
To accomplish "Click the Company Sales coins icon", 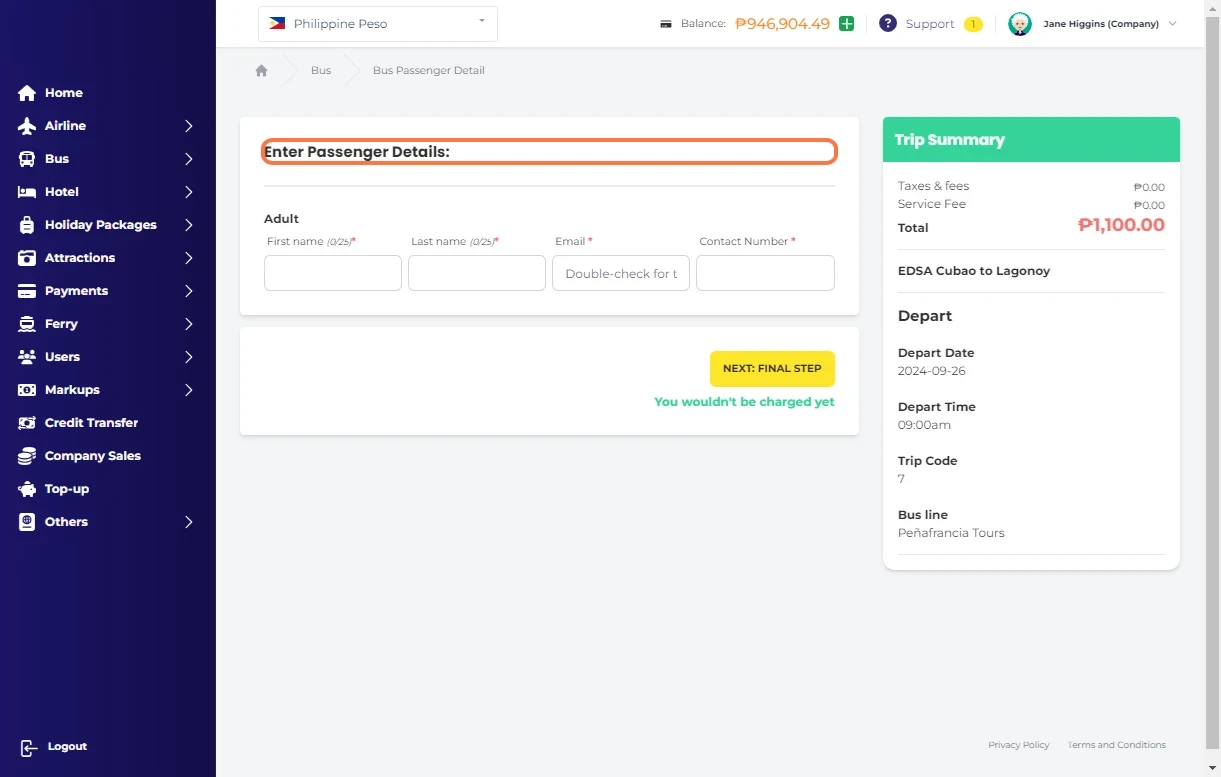I will 27,456.
